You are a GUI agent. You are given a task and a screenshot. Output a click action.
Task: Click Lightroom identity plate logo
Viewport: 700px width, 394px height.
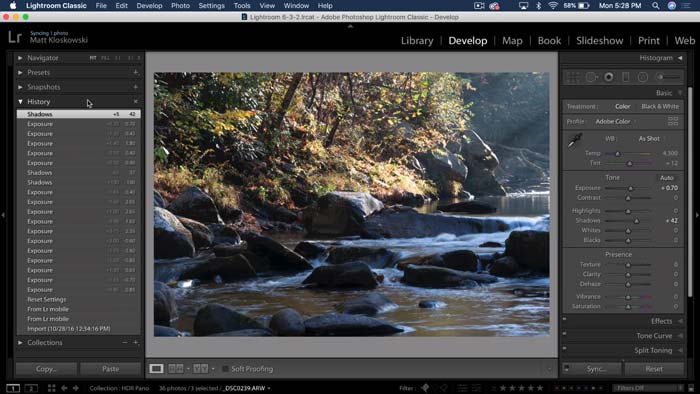click(x=15, y=37)
